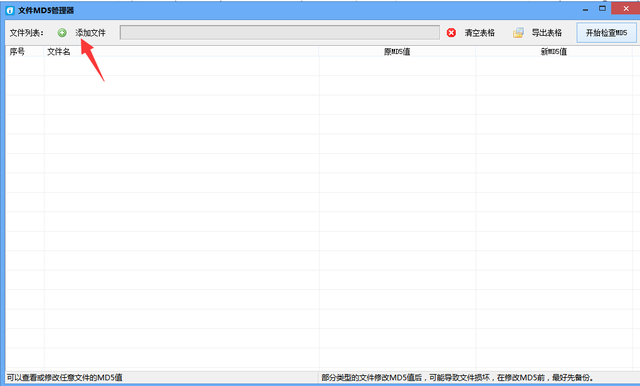Focus the file path input field
The image size is (640, 386).
tap(280, 33)
